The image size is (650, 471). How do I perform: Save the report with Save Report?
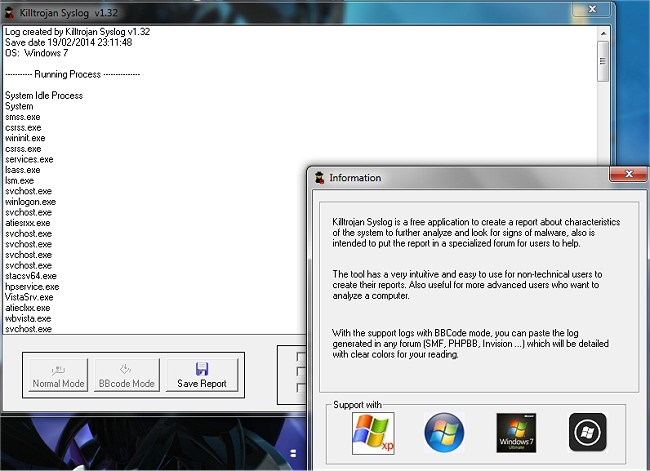click(202, 375)
